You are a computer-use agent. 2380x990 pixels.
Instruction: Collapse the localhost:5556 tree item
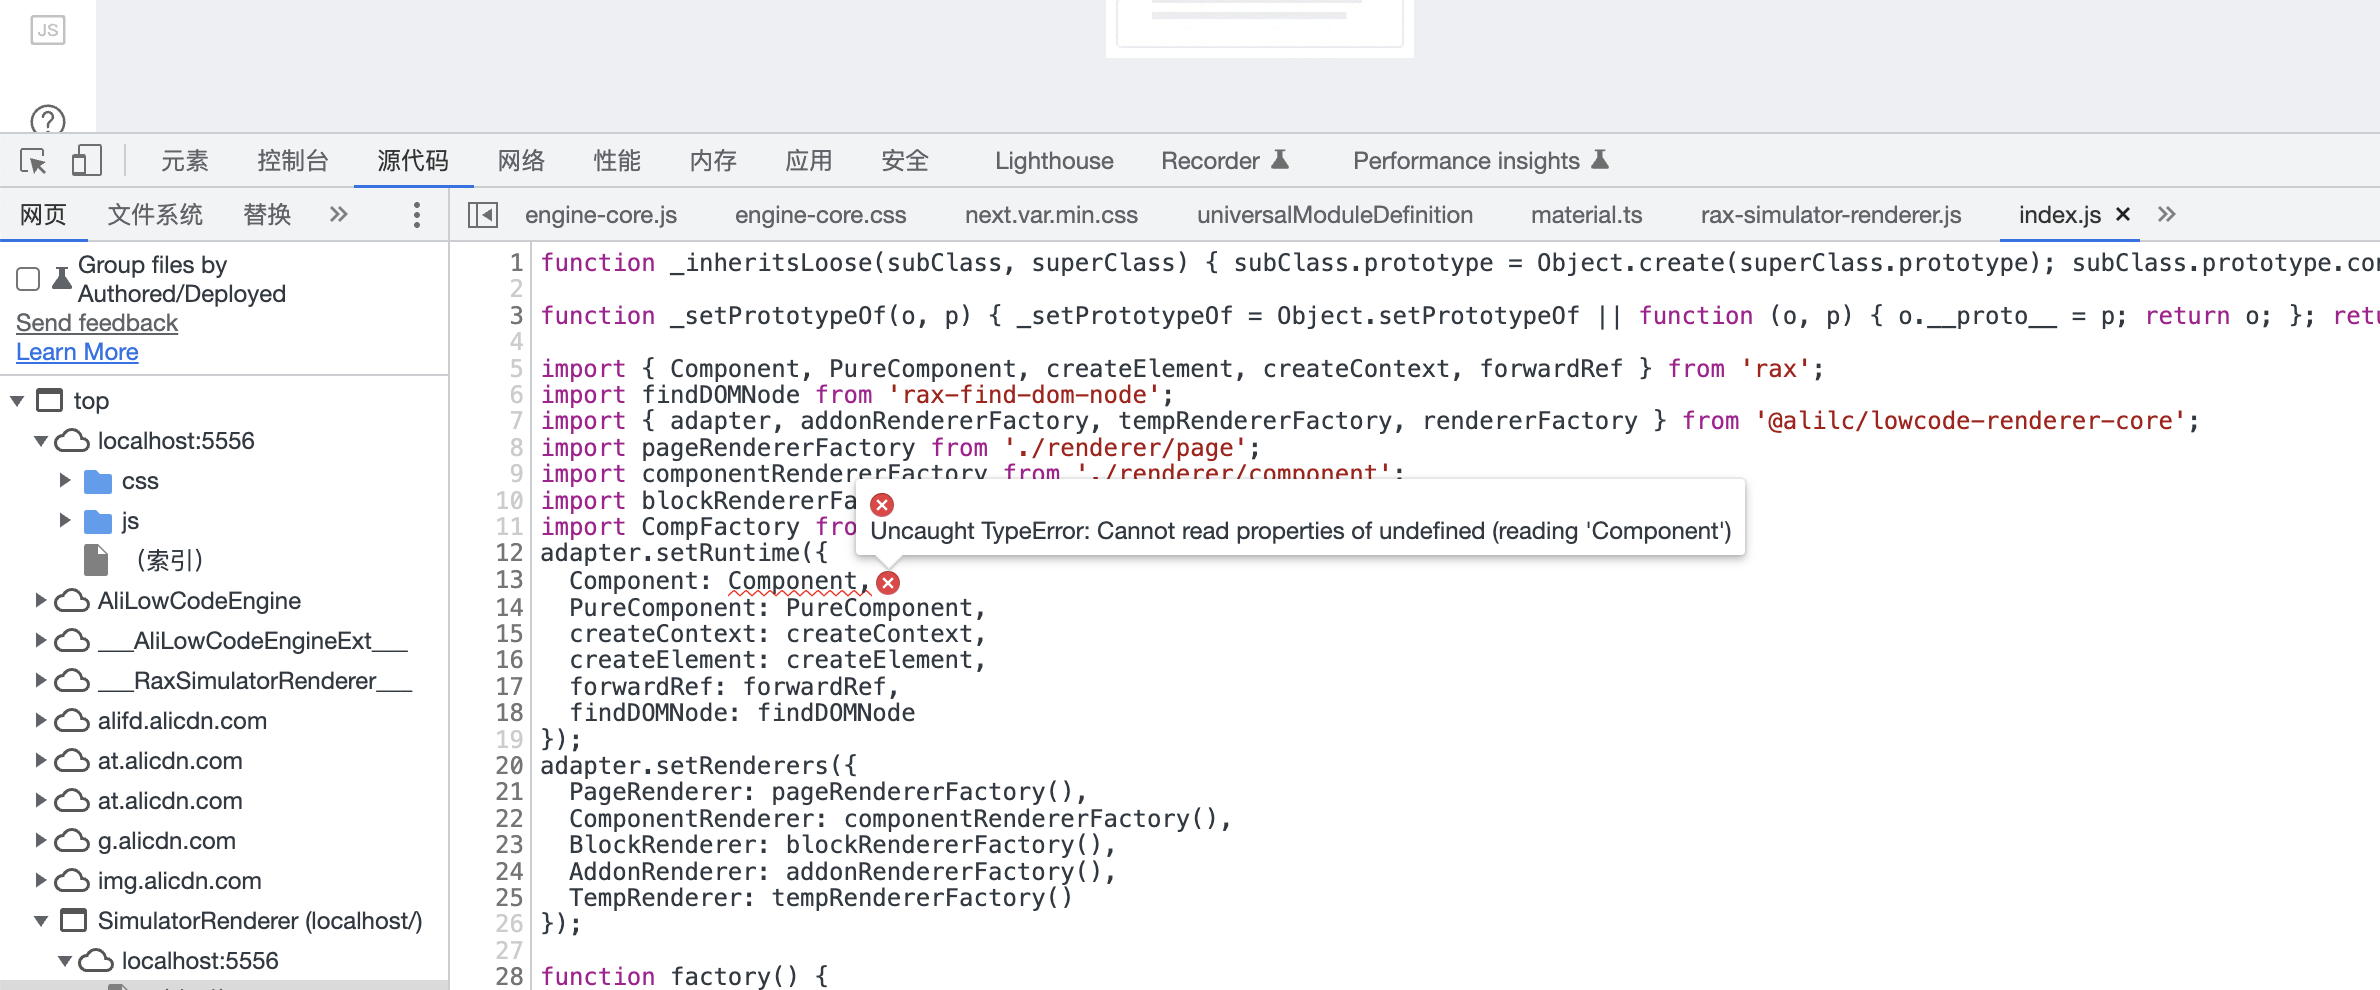click(40, 441)
